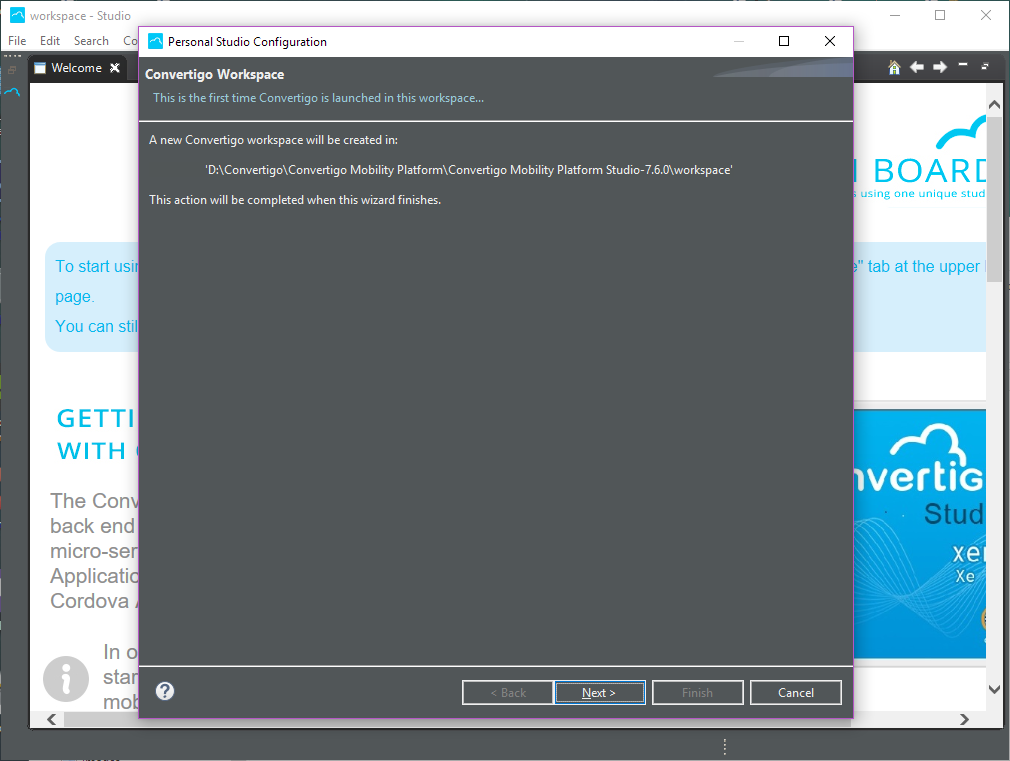Viewport: 1010px width, 761px height.
Task: Navigate forward with the right arrow icon
Action: click(x=940, y=67)
